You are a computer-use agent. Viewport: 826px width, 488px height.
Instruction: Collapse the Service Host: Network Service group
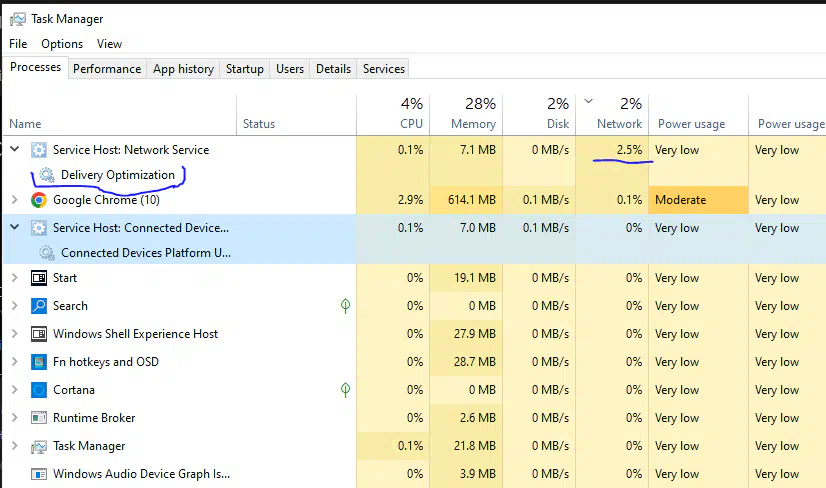[14, 150]
